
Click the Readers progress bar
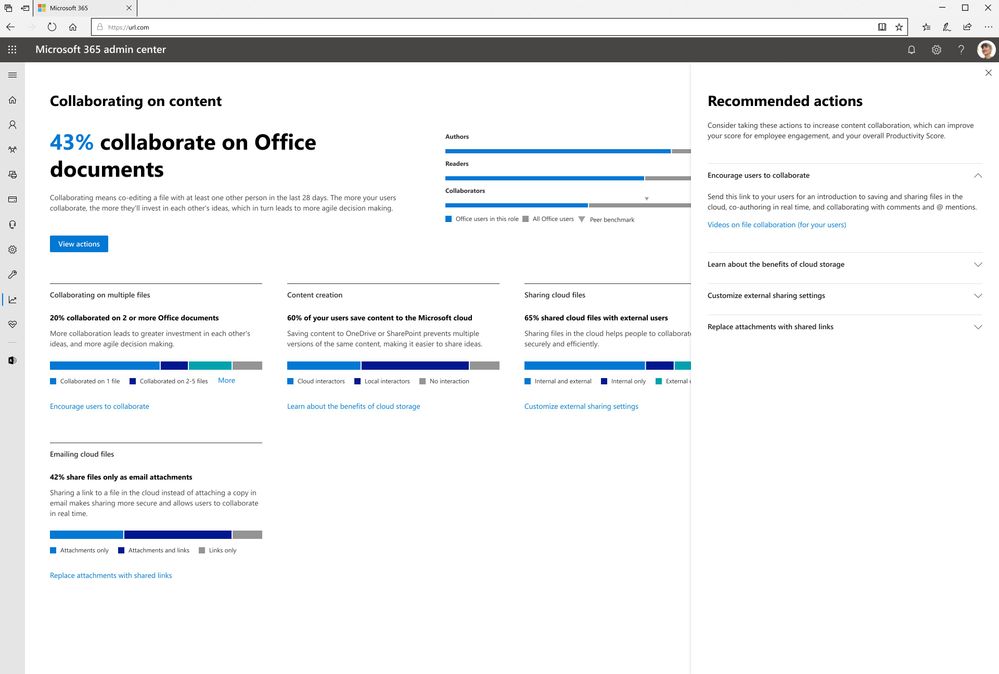(x=568, y=178)
